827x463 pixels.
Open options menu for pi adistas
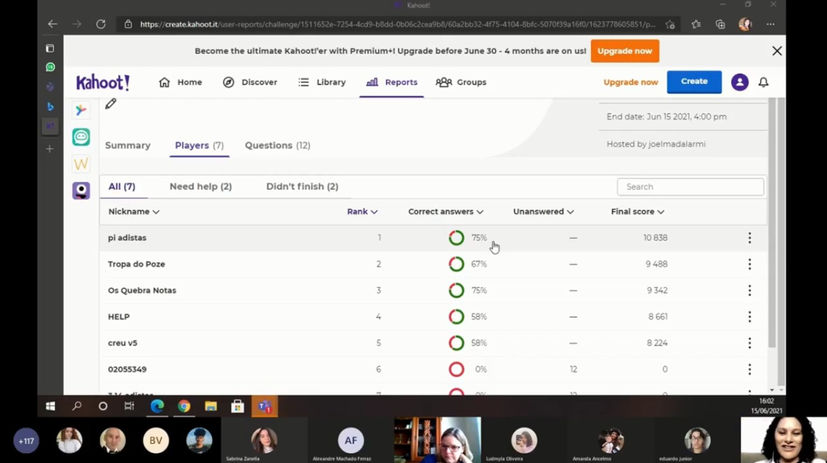[x=749, y=238]
